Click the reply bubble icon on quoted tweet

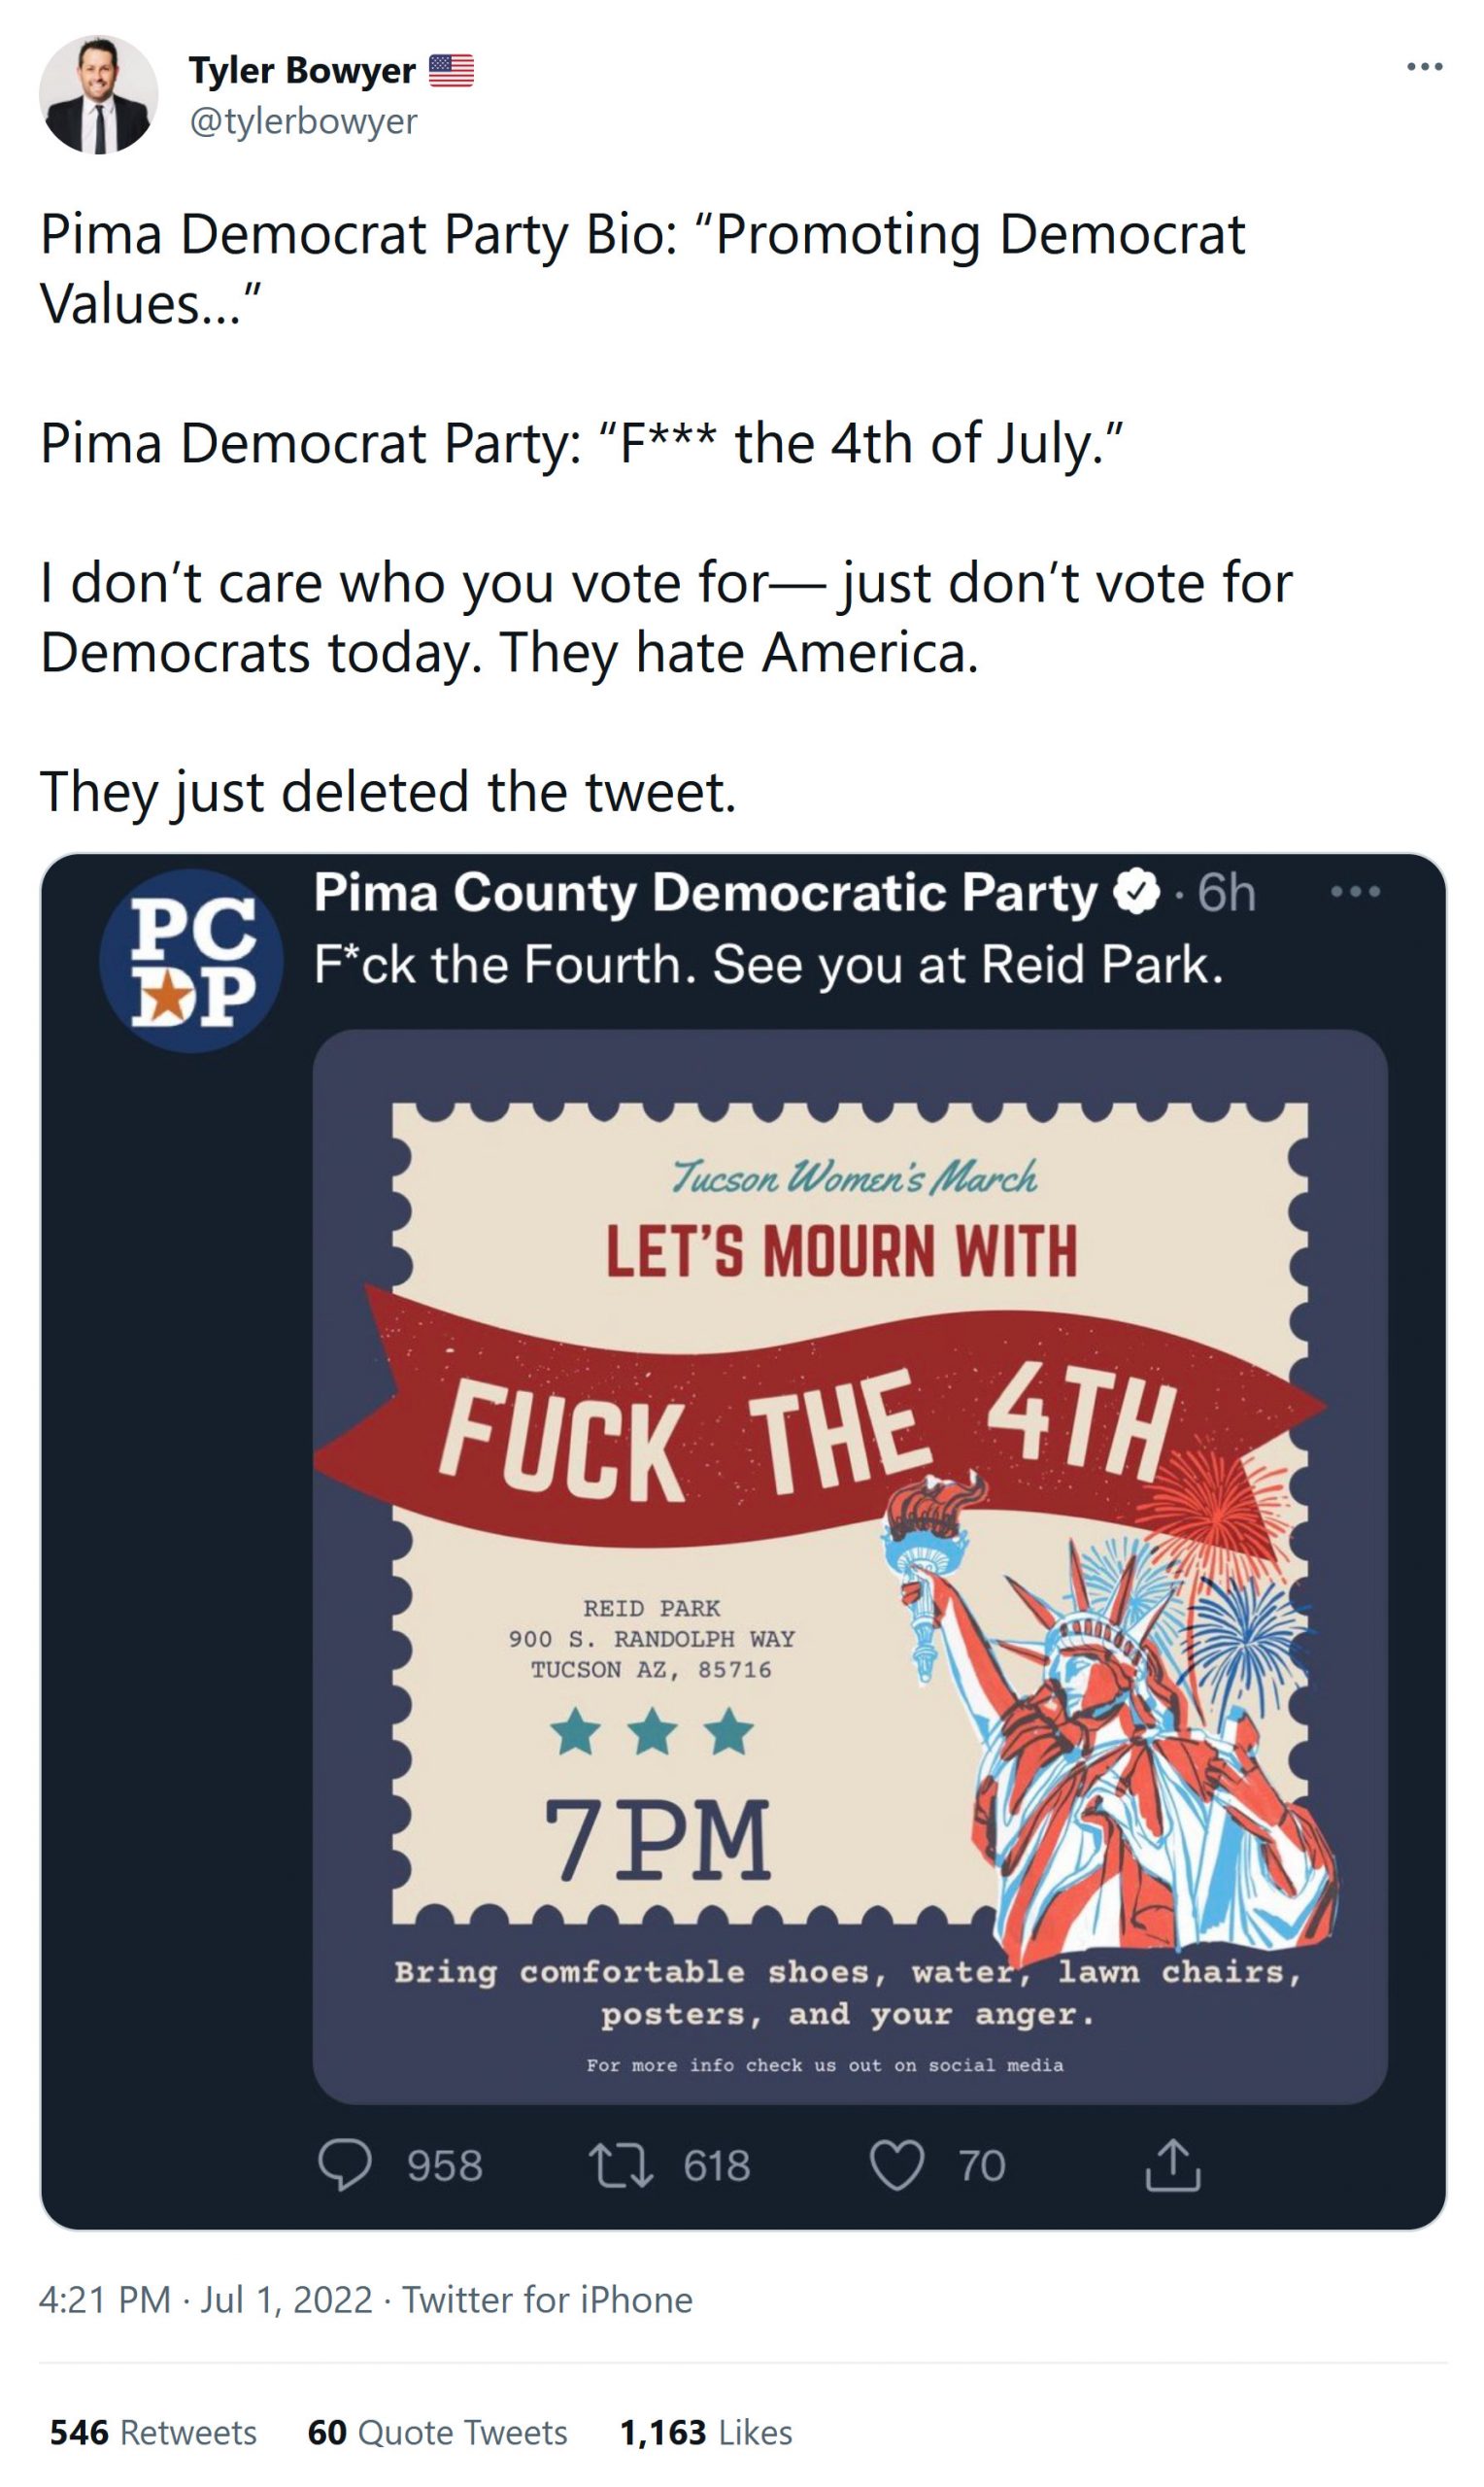pyautogui.click(x=345, y=2165)
